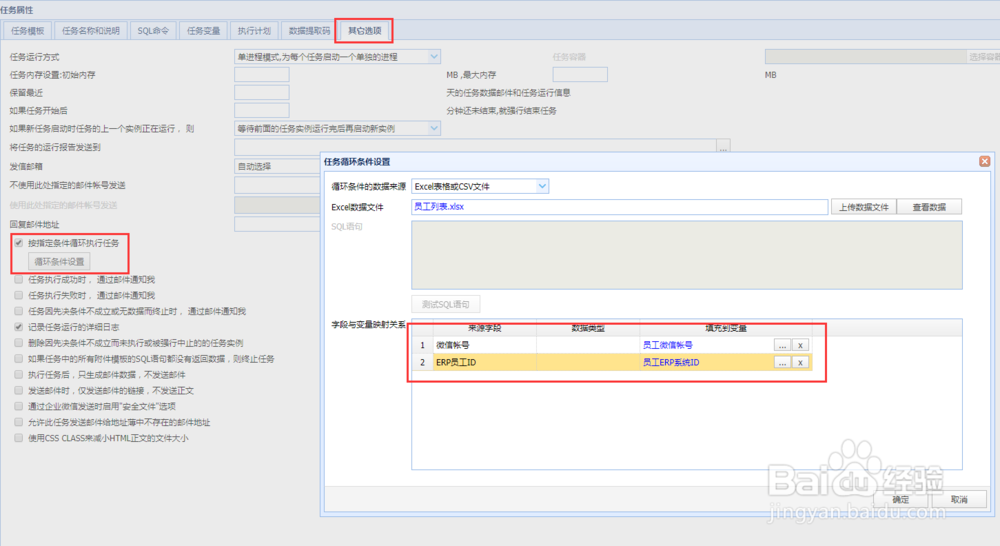This screenshot has width=1000, height=546.
Task: Check 删除因先决条件不成立而未执行 task instance option
Action: tap(19, 343)
